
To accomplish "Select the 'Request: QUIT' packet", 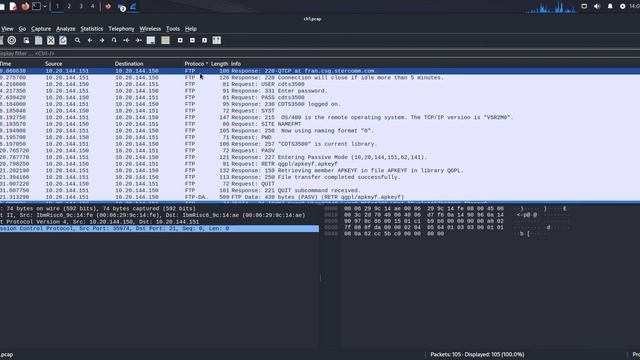I will (320, 184).
